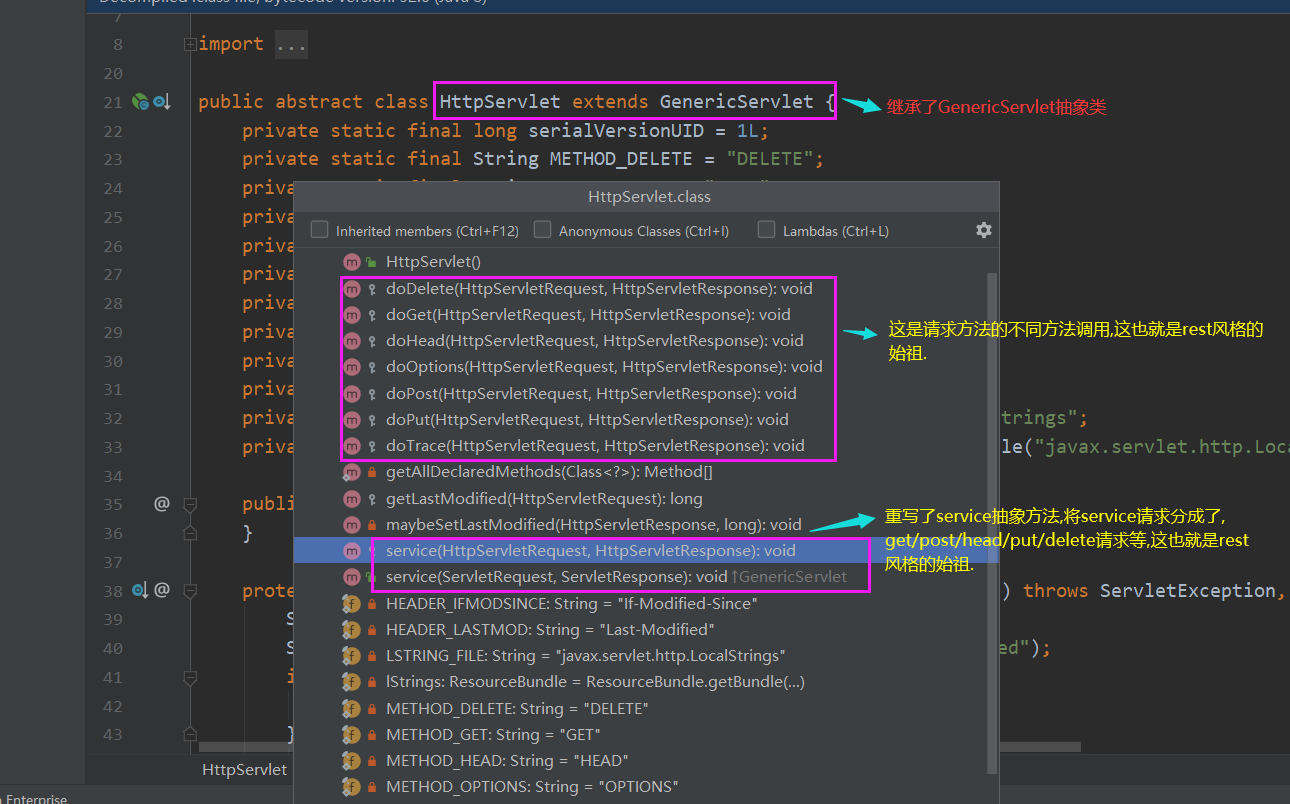Open the structure popup settings gear
The width and height of the screenshot is (1290, 804).
point(984,230)
